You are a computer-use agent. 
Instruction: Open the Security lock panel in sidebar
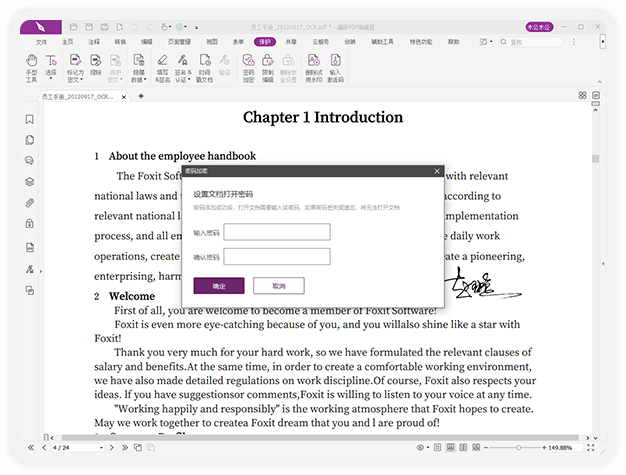[x=30, y=224]
